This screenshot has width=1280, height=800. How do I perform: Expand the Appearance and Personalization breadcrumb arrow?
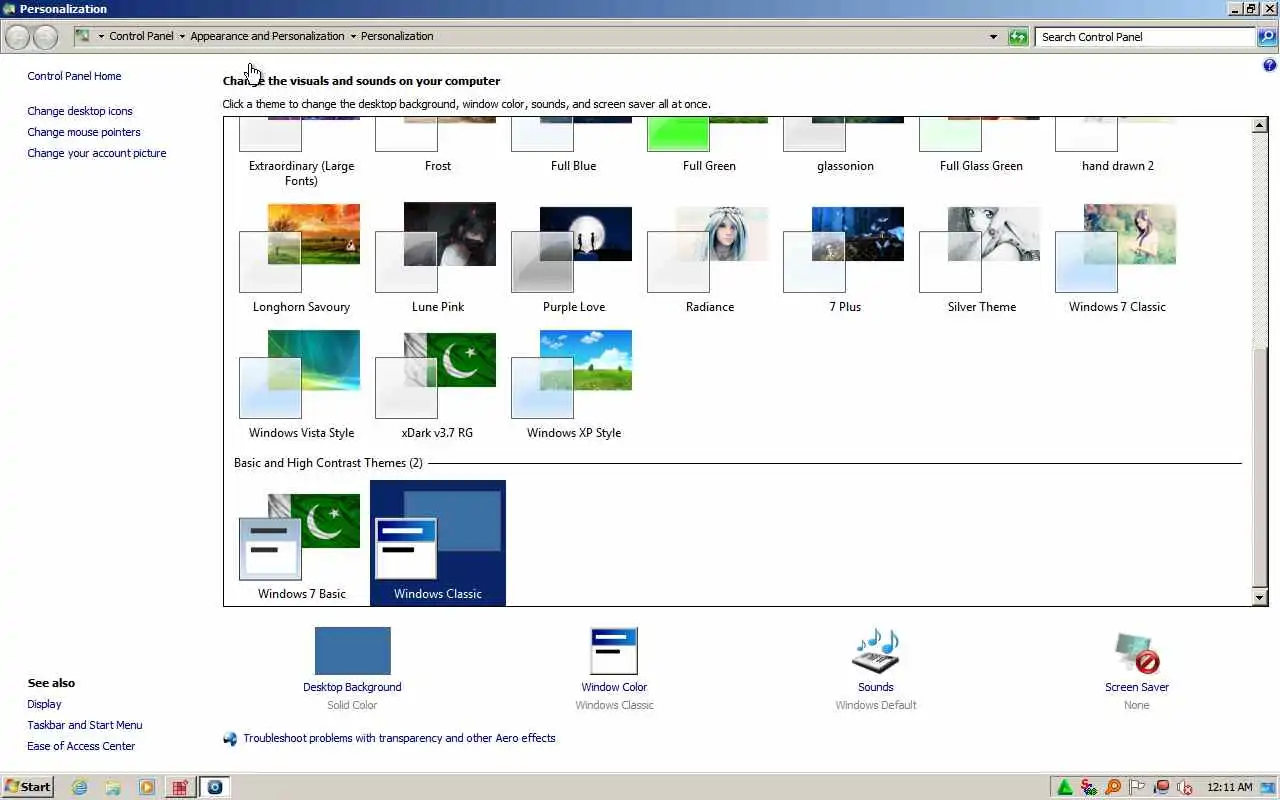click(353, 37)
